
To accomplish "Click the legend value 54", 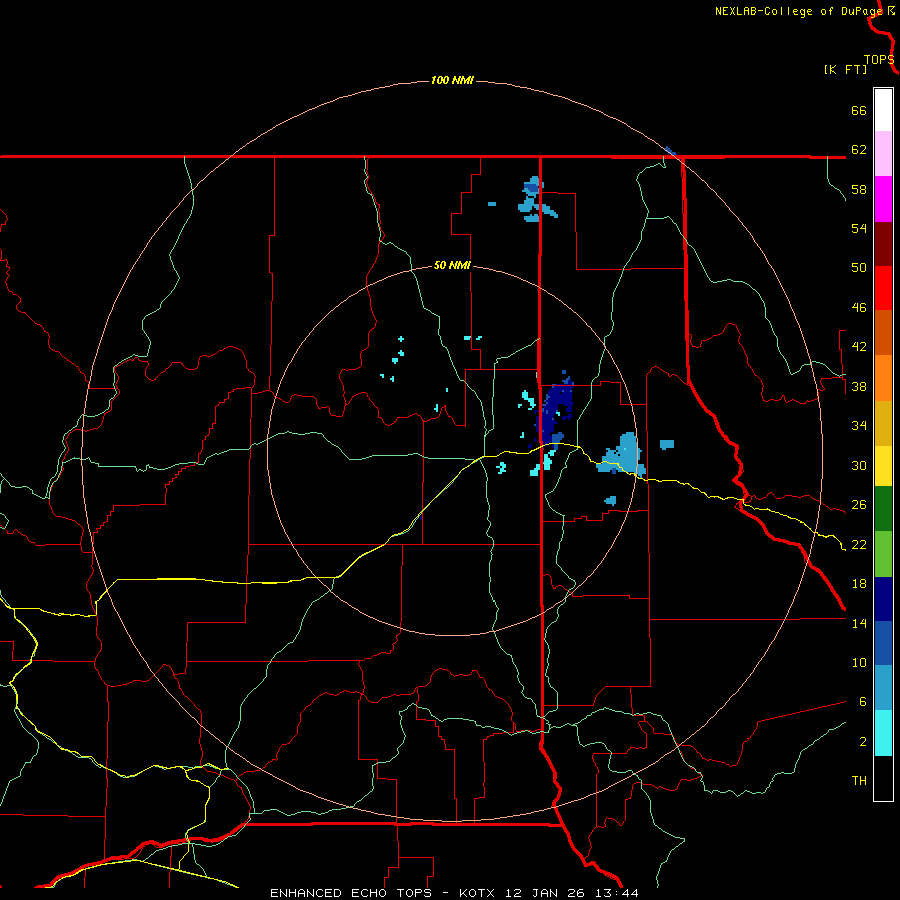I will click(859, 228).
